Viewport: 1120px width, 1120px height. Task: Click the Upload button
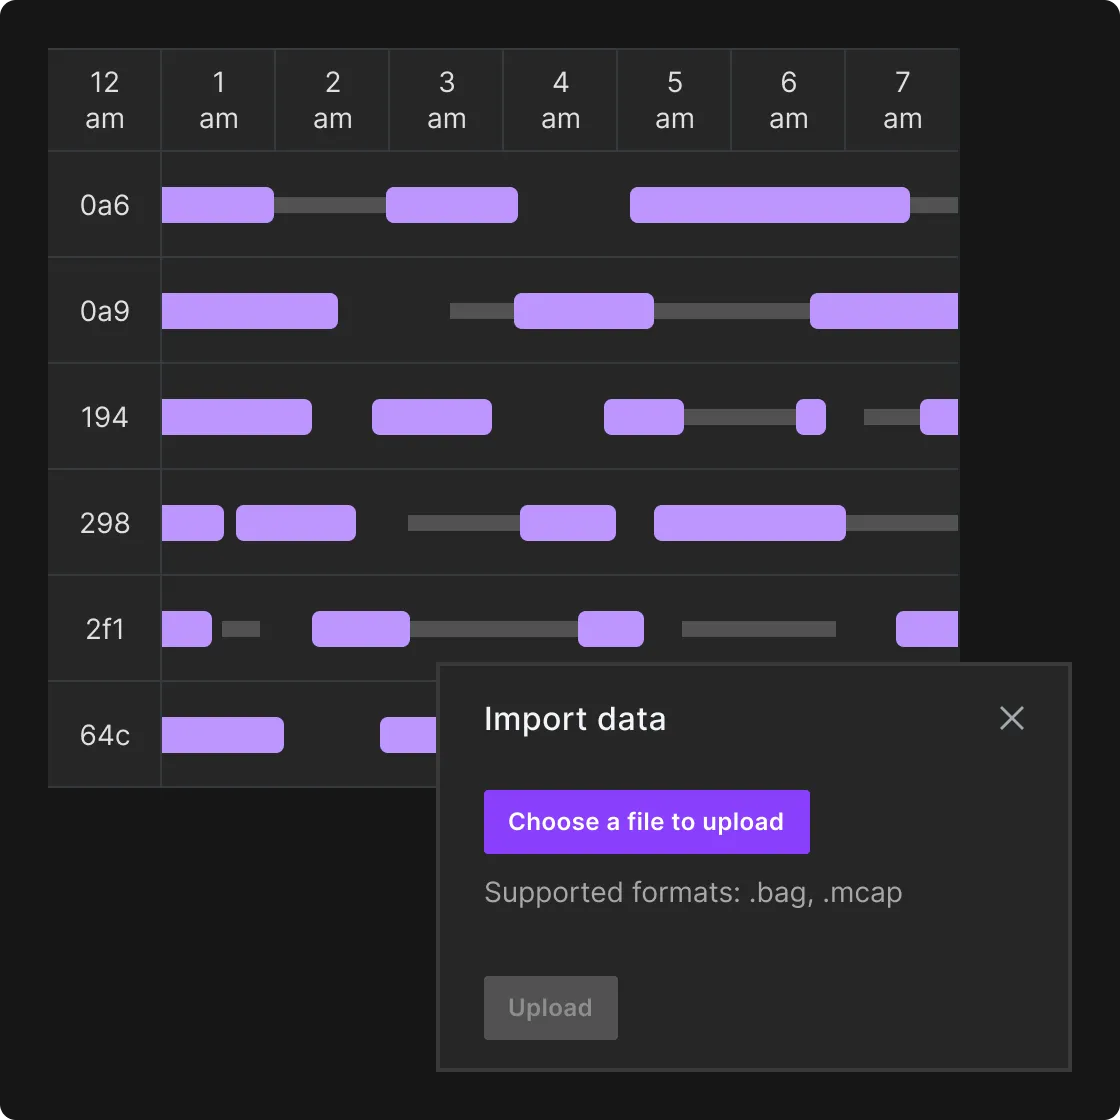[550, 1007]
